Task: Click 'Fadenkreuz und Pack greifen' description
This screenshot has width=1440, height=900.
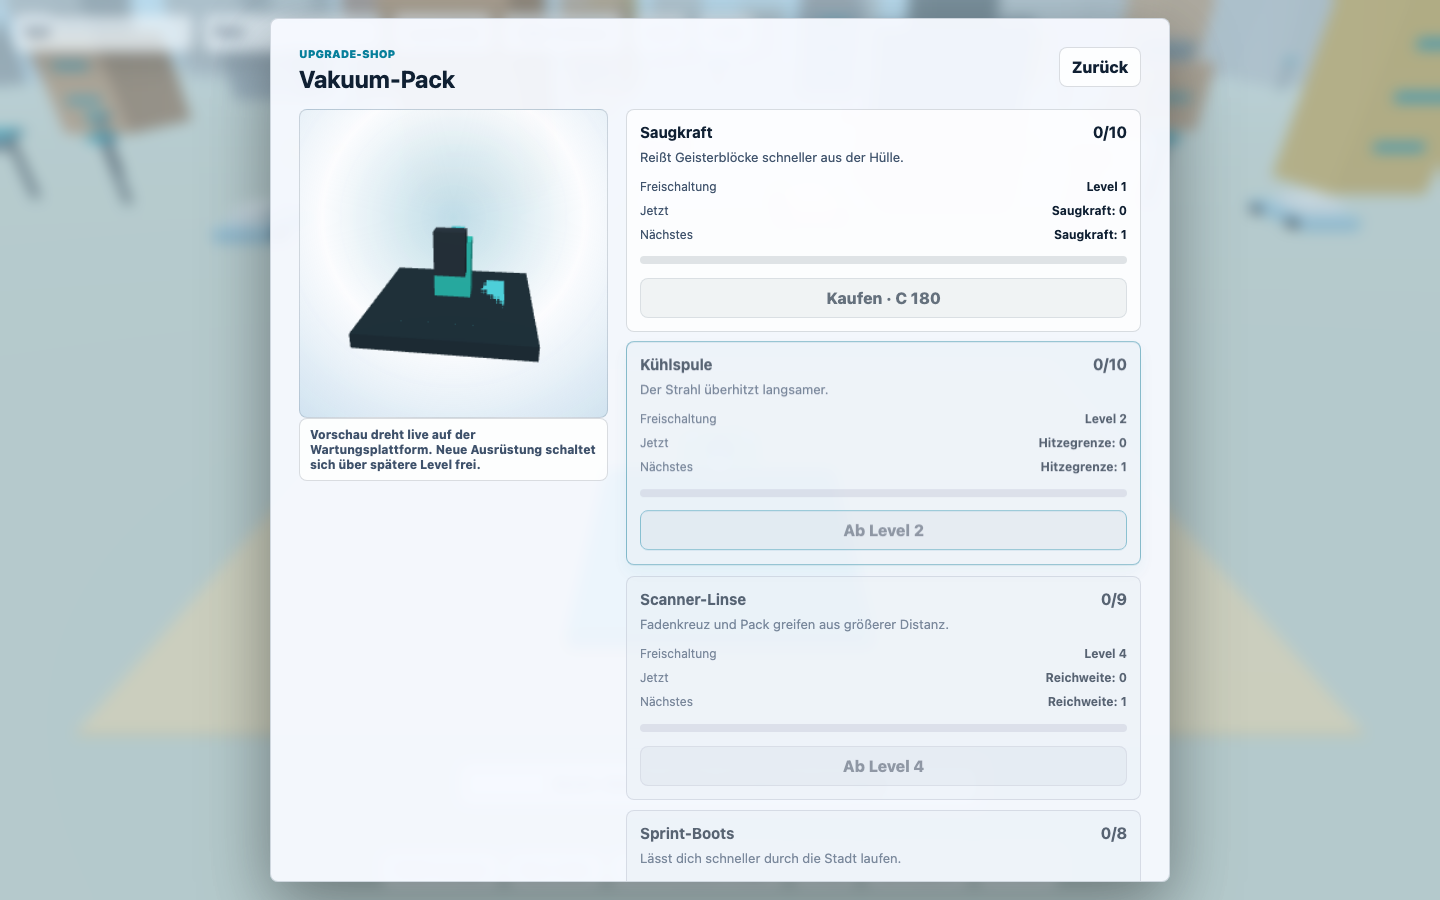Action: (x=794, y=624)
